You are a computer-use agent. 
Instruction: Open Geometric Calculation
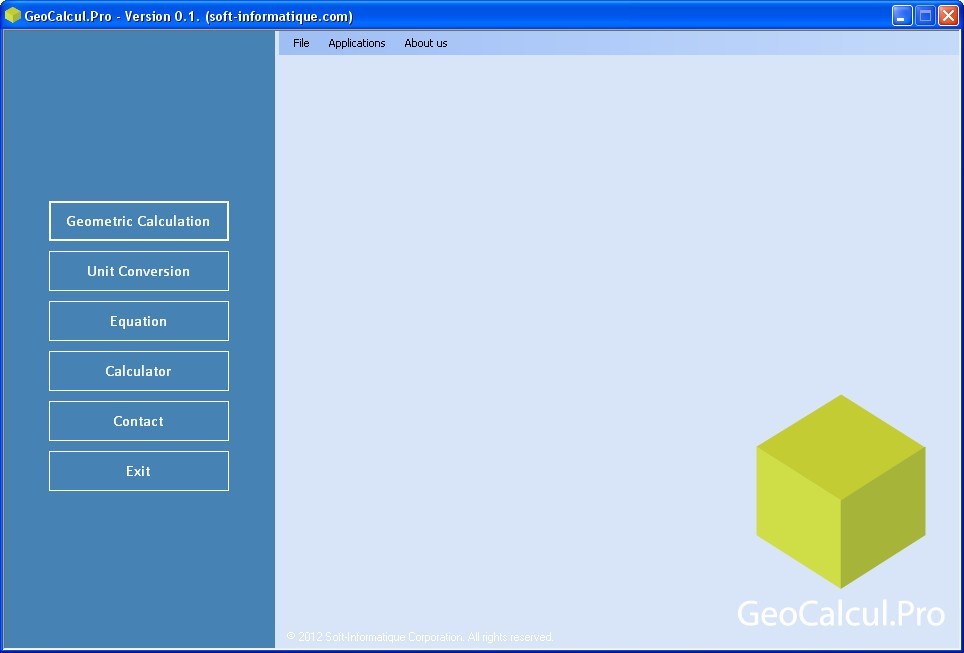138,221
